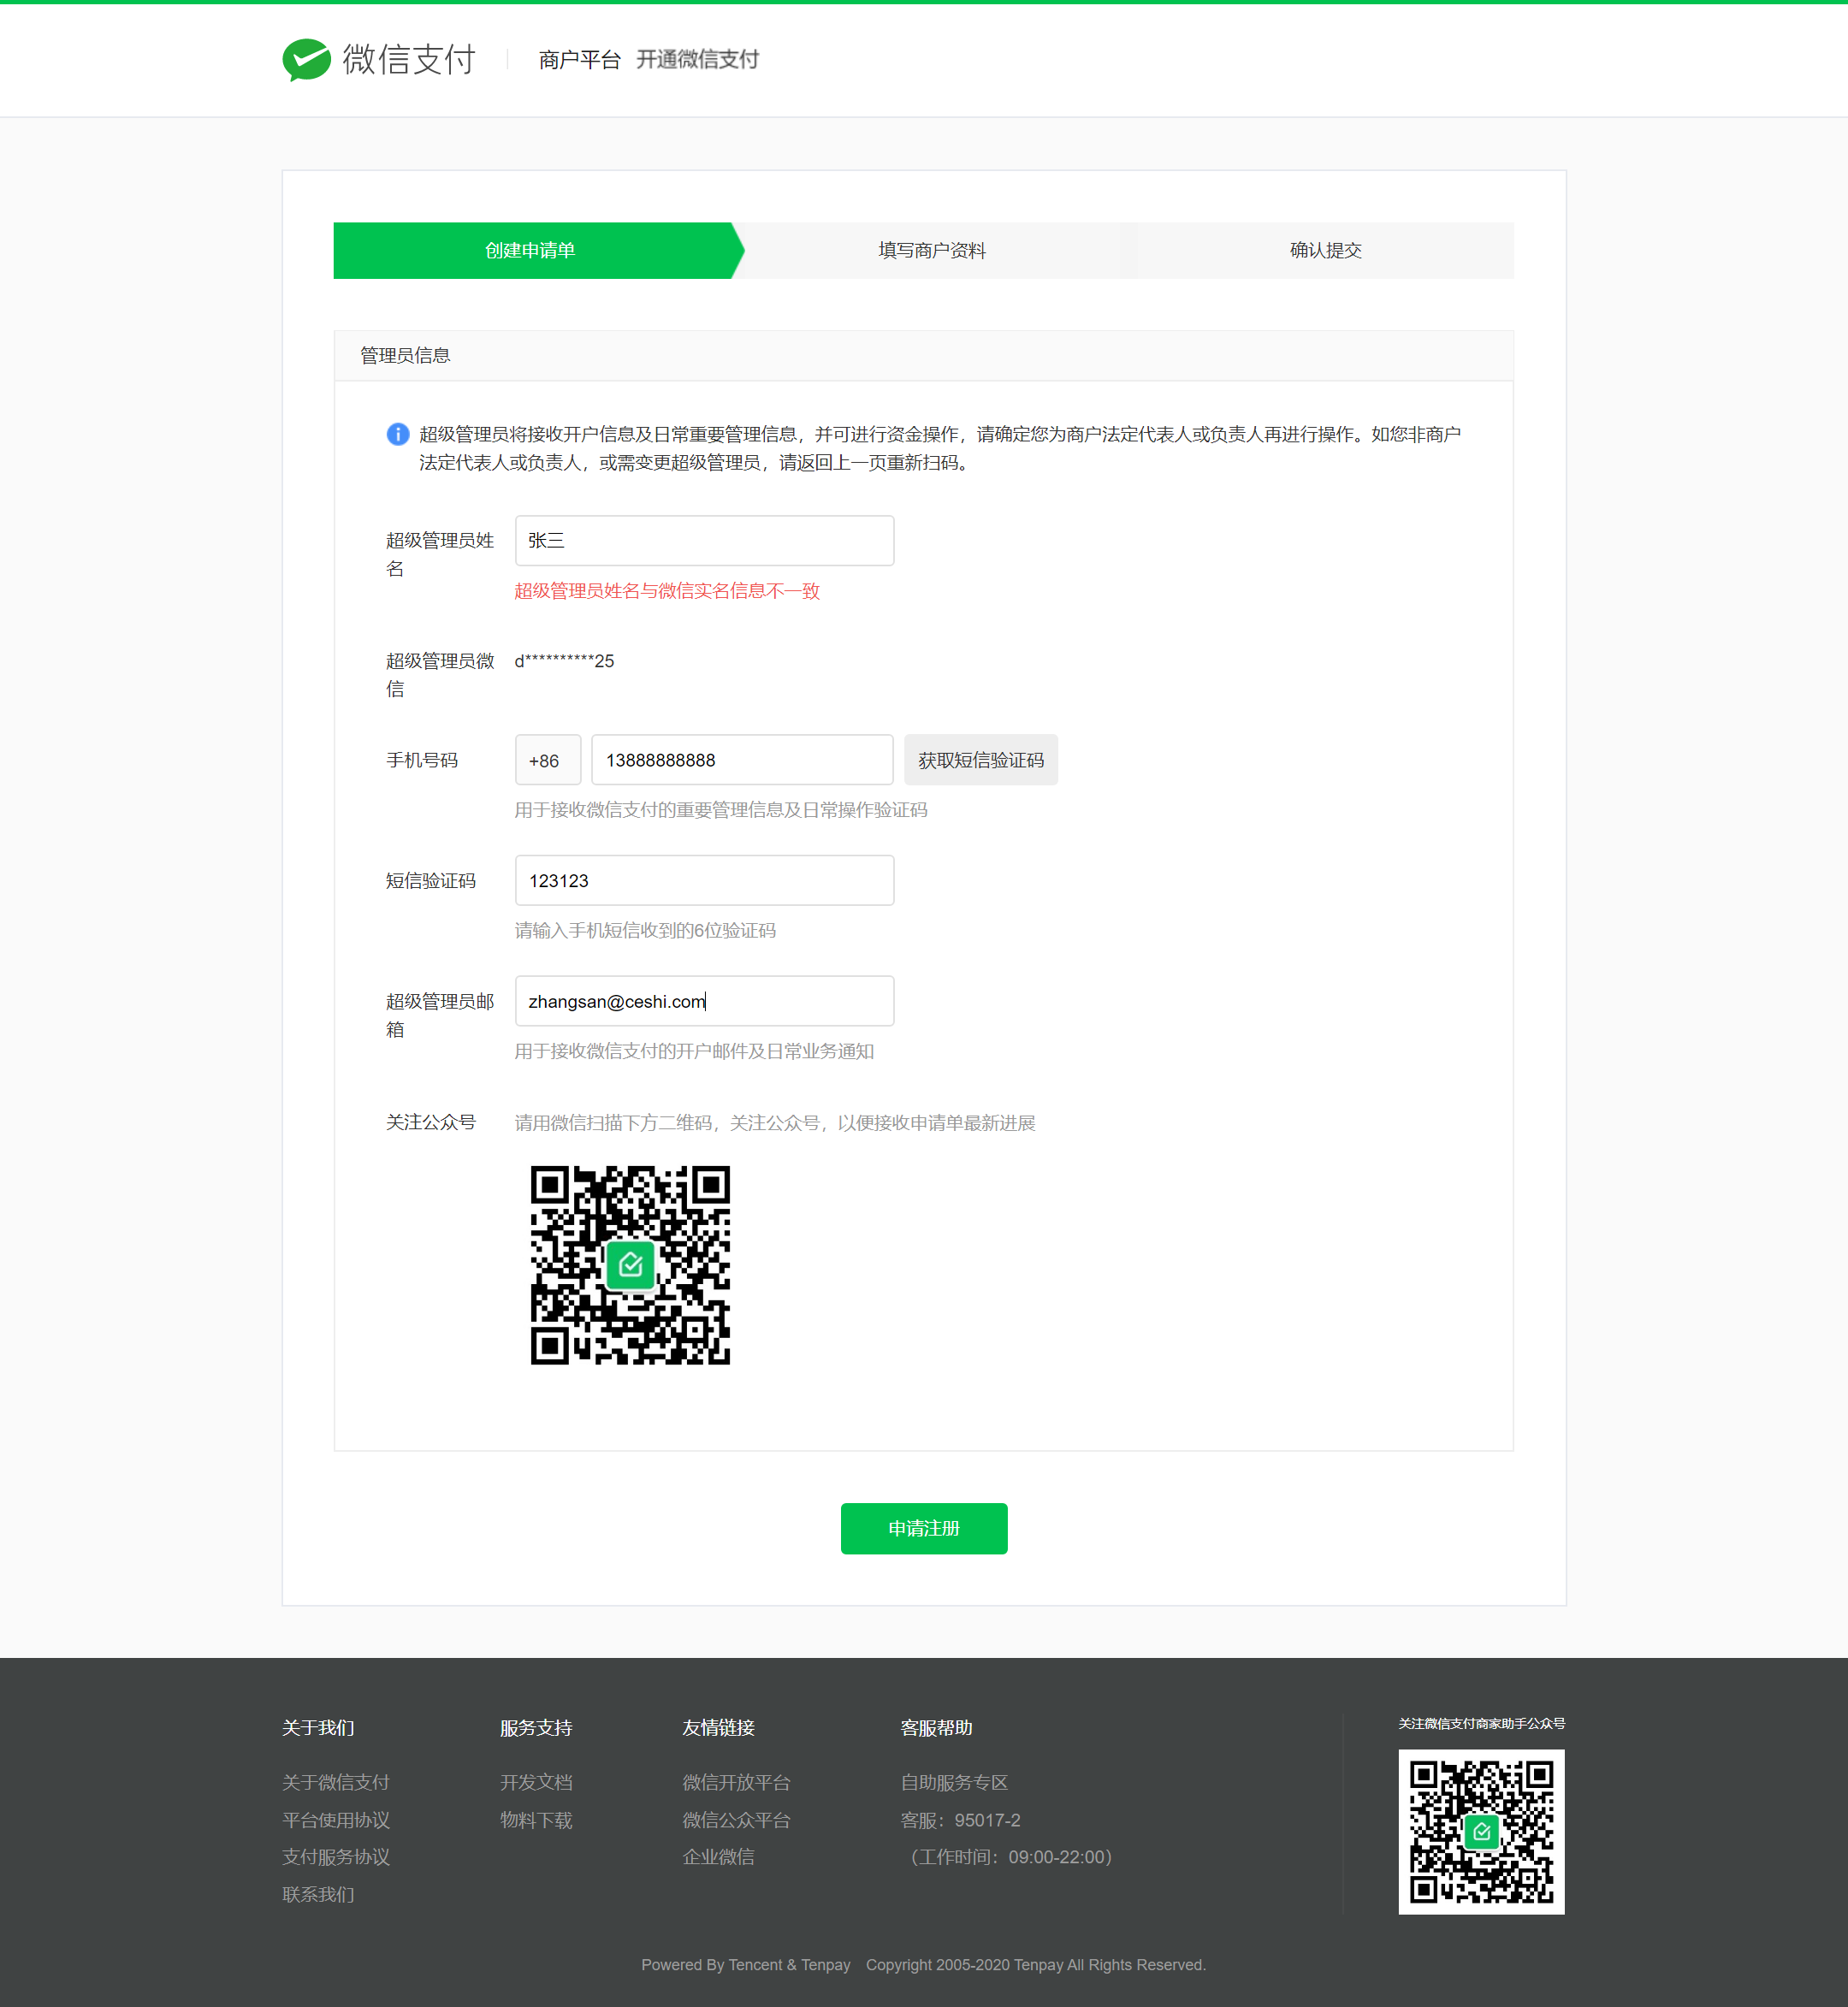
Task: Focus the email field zhangsan@ceshi.com
Action: [x=704, y=1001]
